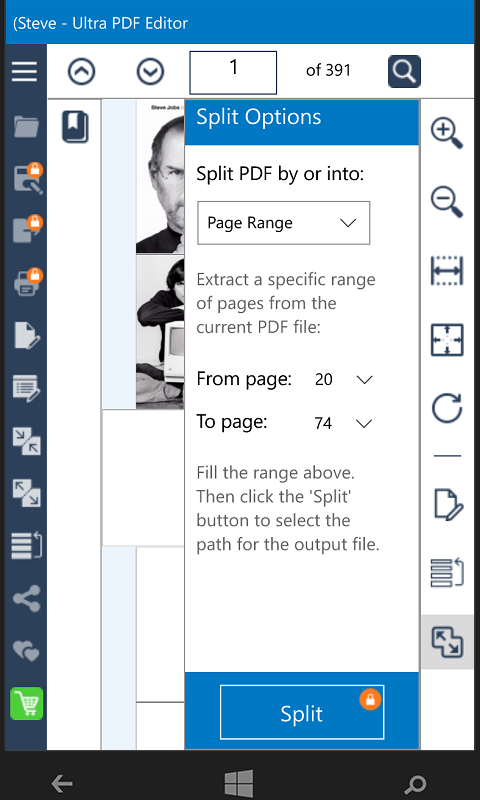Image resolution: width=480 pixels, height=800 pixels.
Task: Open the bookmarks panel icon
Action: [75, 127]
